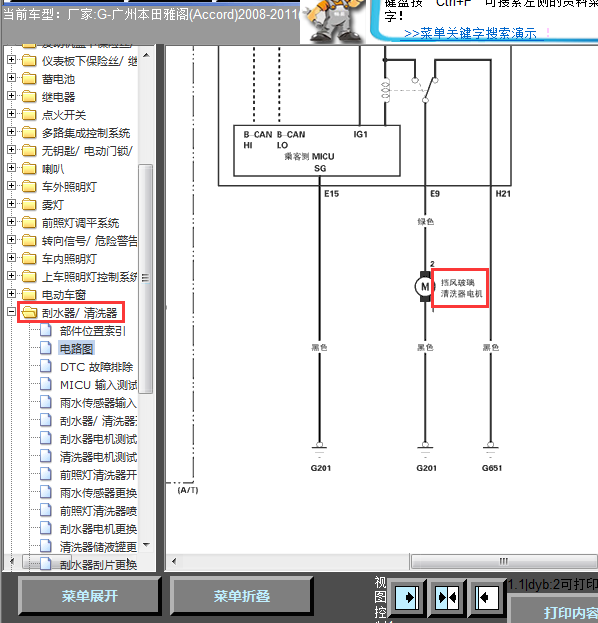
Task: Click tree panel scroll-down arrow
Action: (x=146, y=544)
